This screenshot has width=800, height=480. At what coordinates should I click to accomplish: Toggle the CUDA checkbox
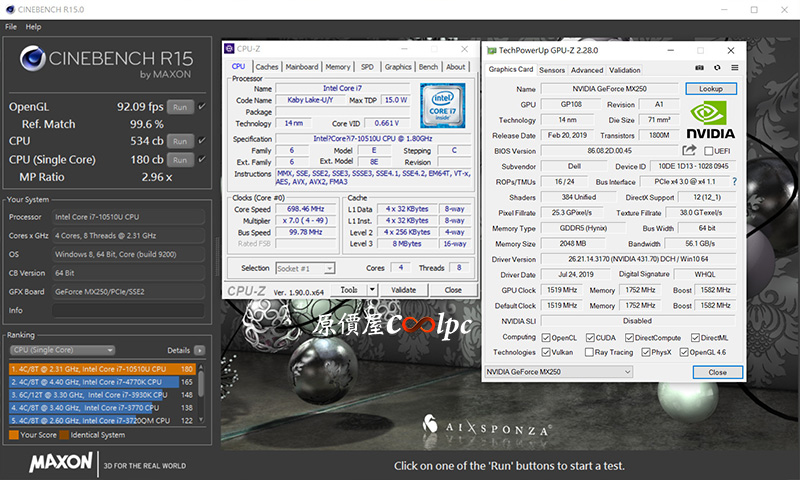[x=590, y=338]
